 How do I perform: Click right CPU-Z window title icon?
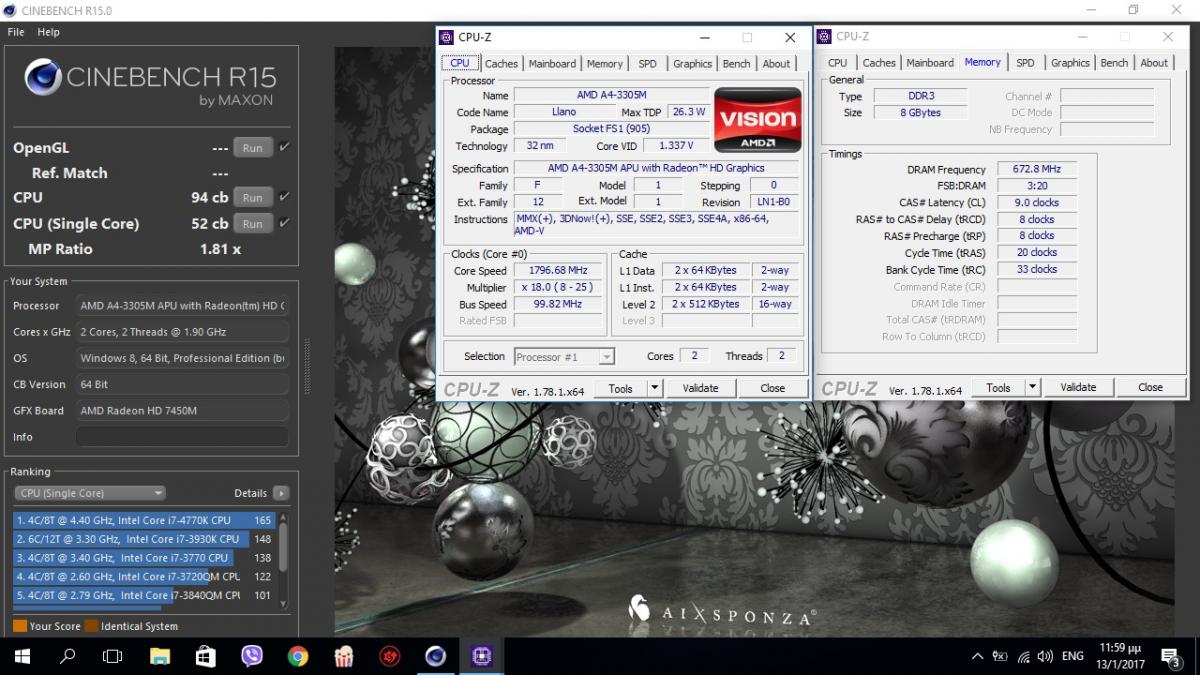824,37
